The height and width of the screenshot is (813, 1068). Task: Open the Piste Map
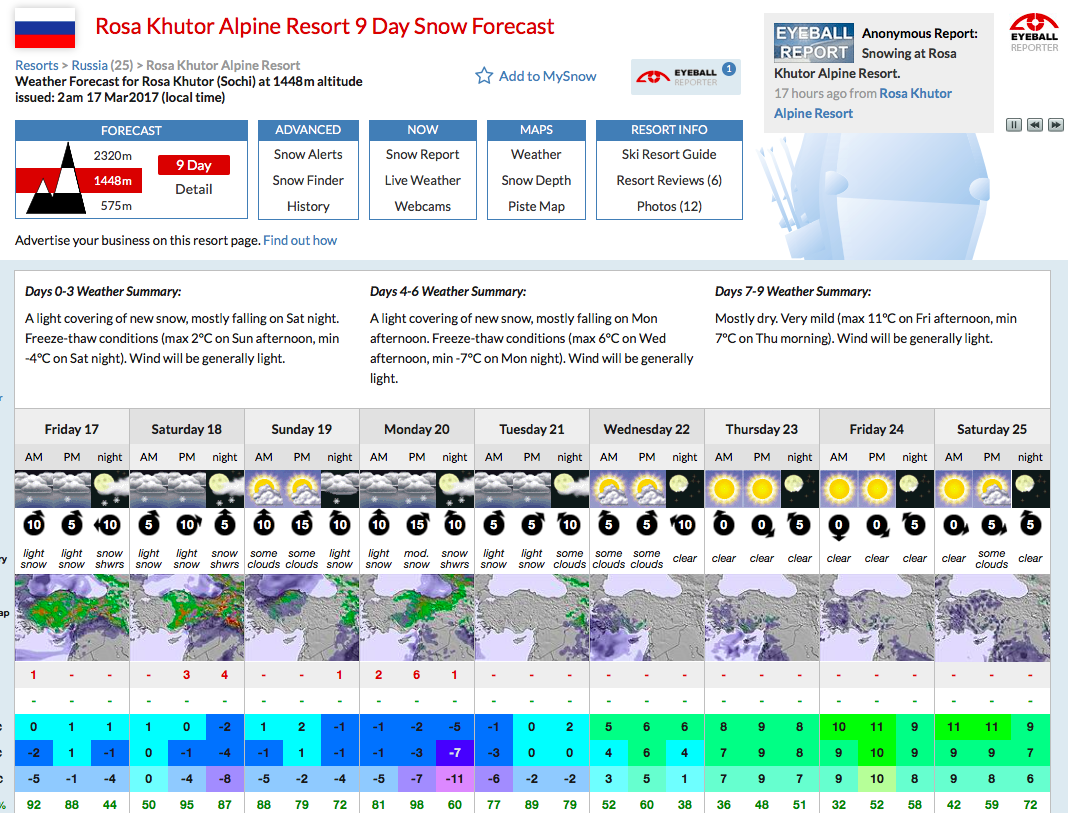click(536, 206)
